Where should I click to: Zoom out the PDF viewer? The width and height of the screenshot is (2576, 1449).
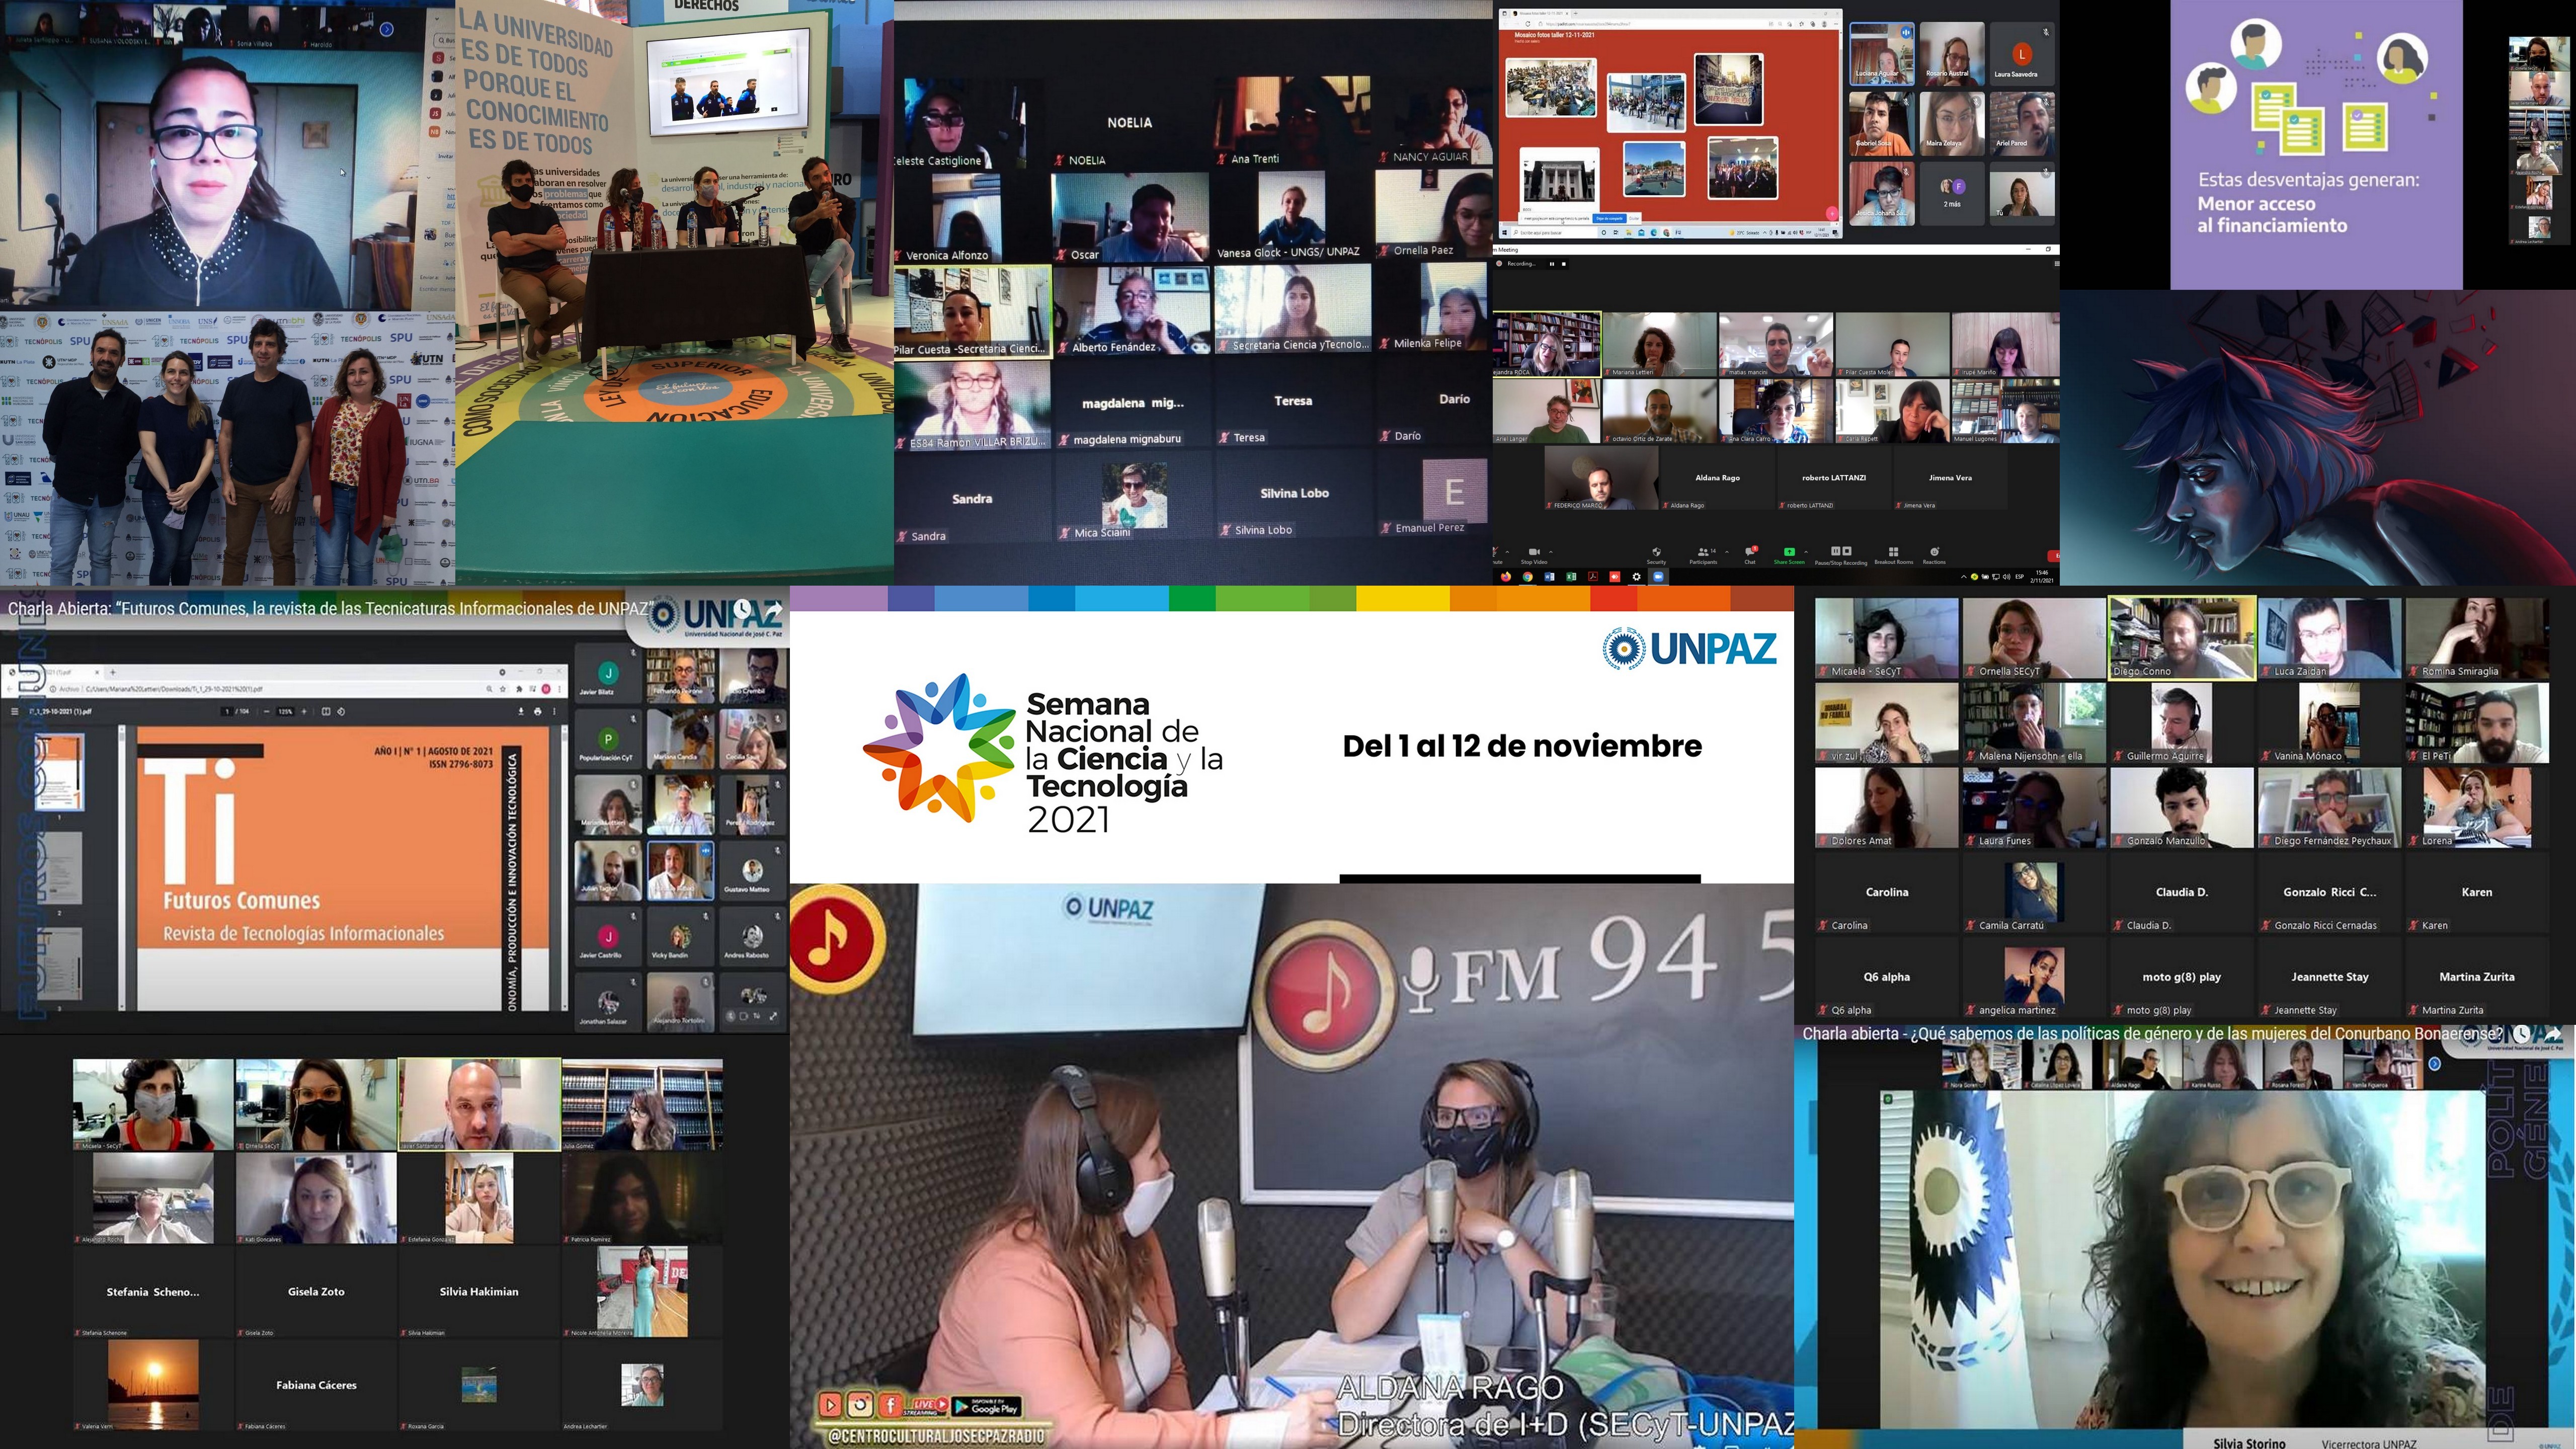point(267,712)
